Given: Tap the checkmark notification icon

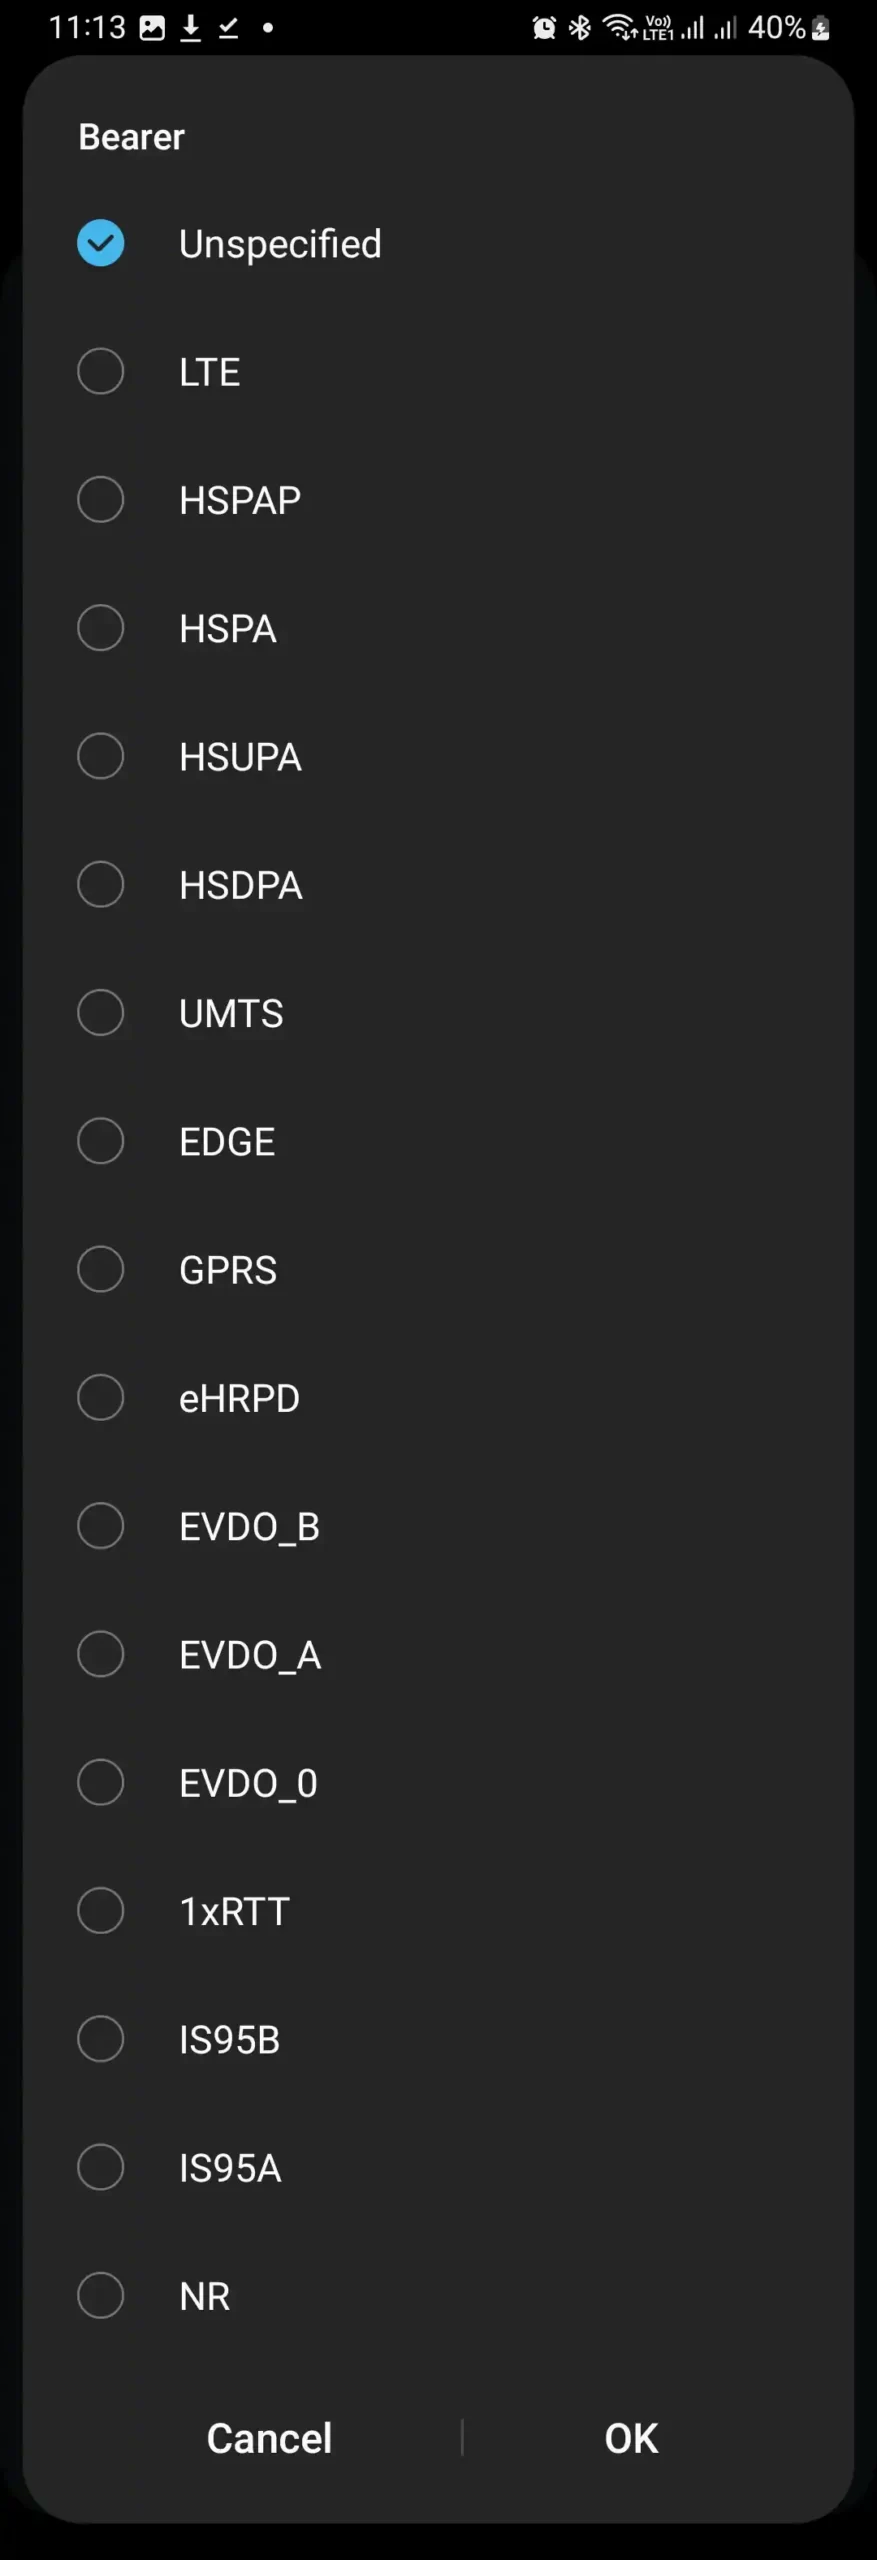Looking at the screenshot, I should pos(228,27).
